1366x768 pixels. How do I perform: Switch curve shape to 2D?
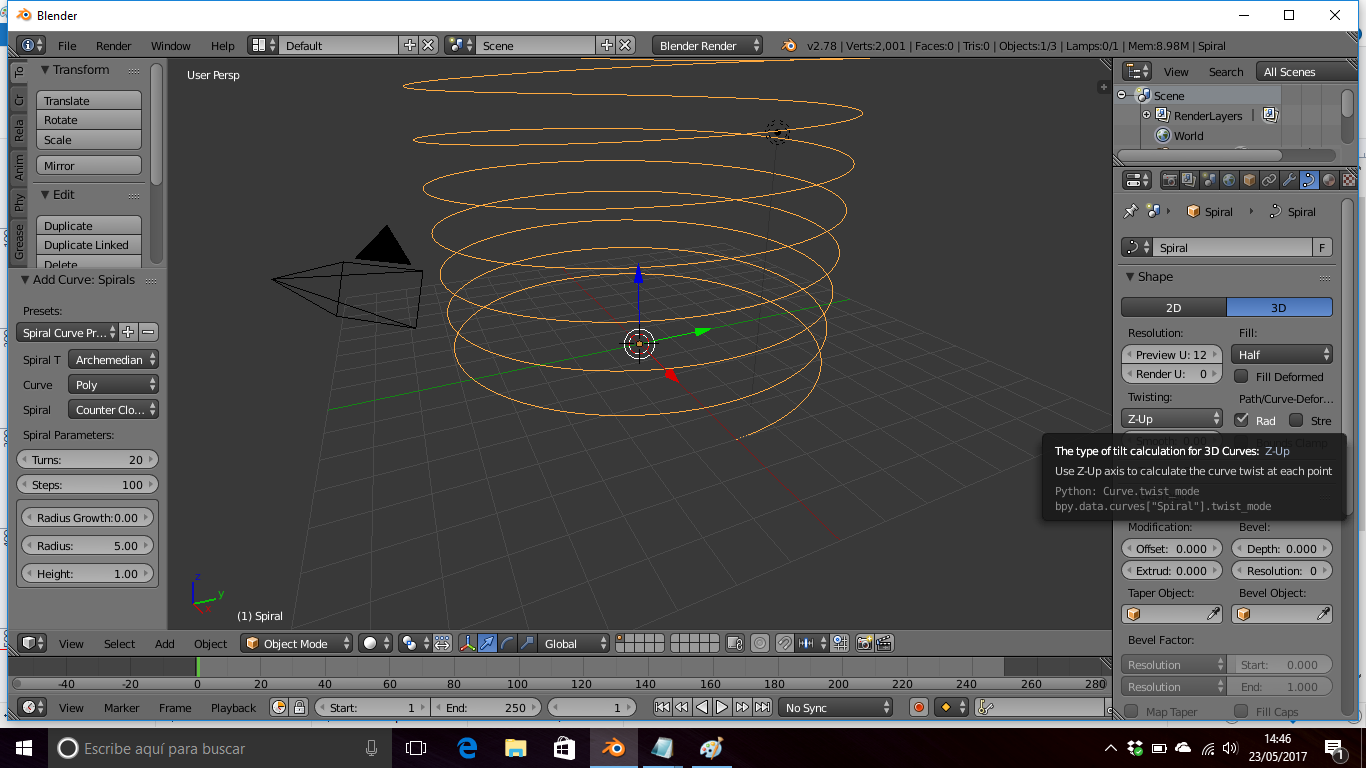click(x=1174, y=307)
